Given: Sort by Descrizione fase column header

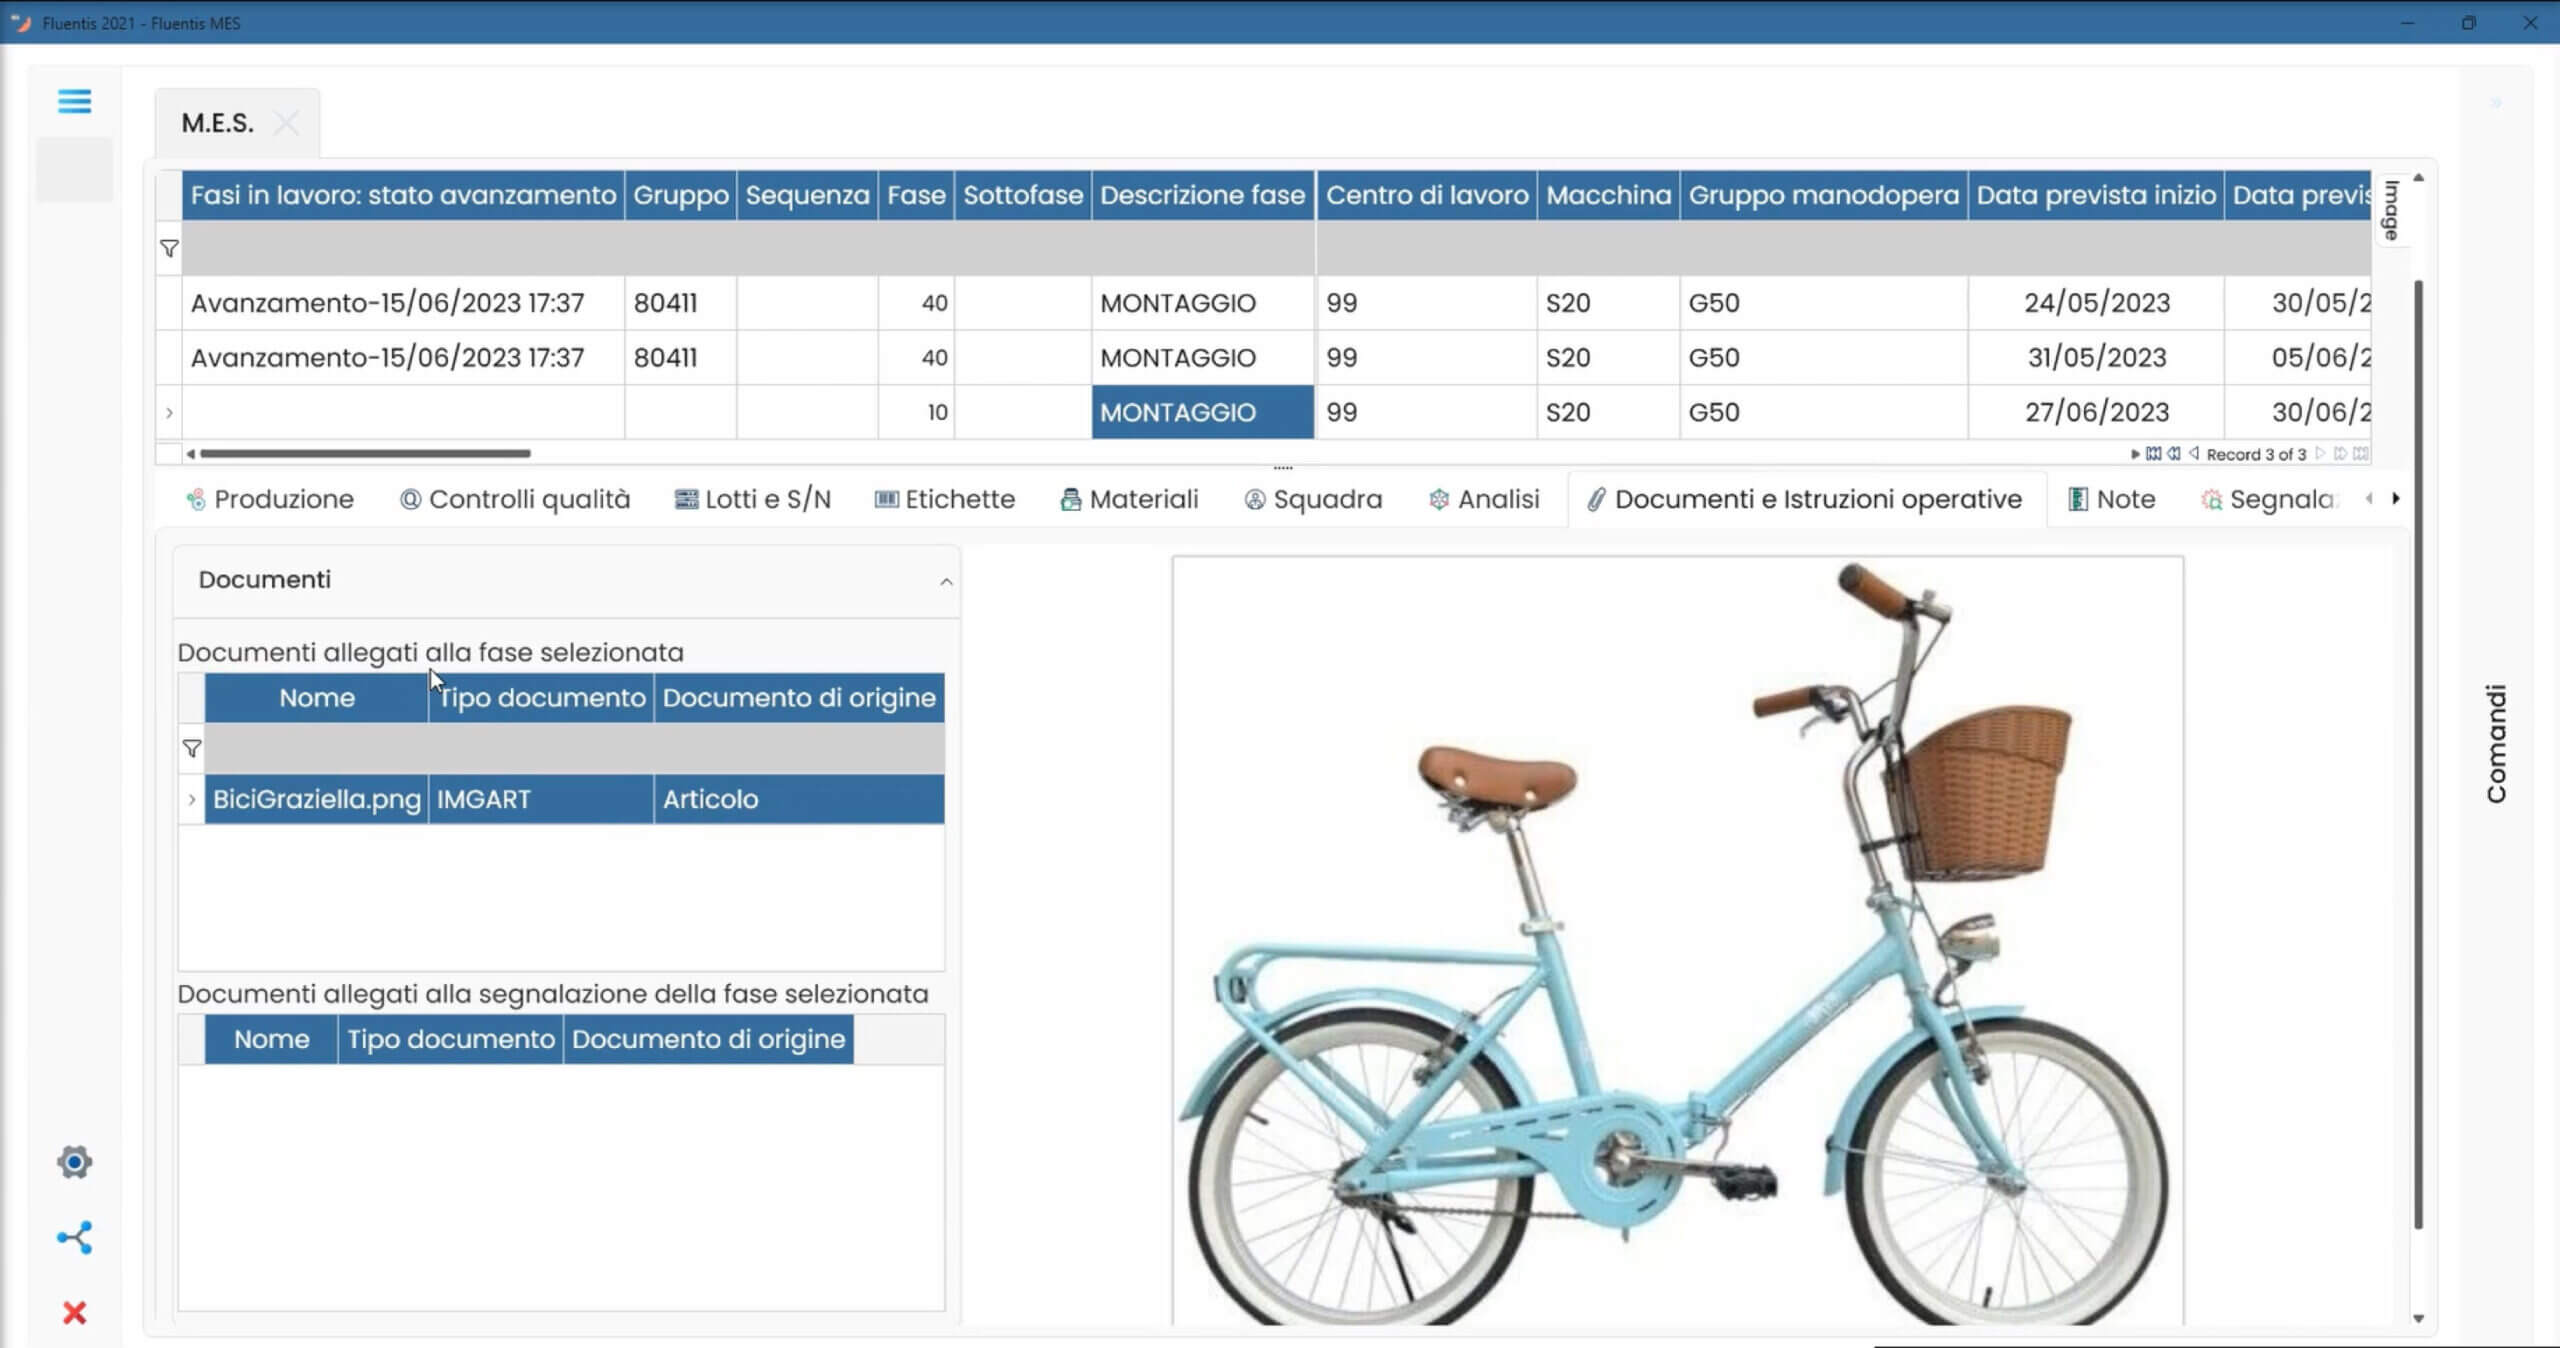Looking at the screenshot, I should [x=1202, y=195].
